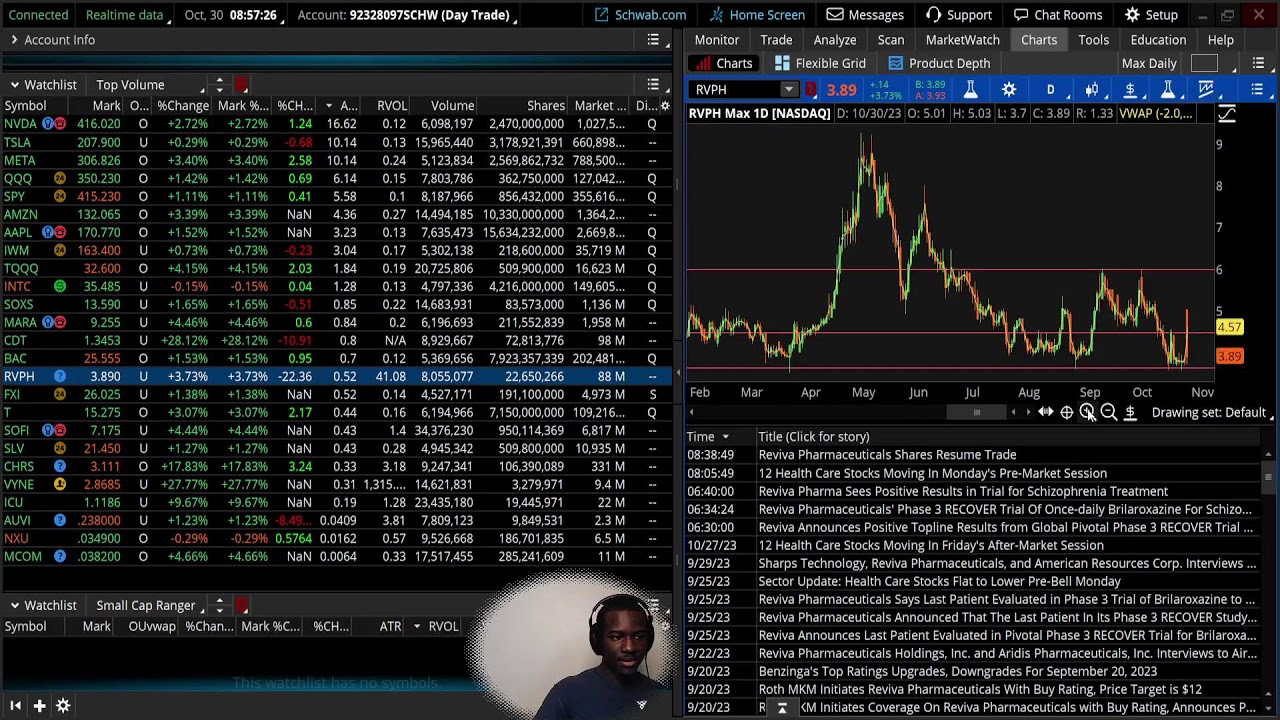Click the zoom-in magnifier under the chart

point(1087,413)
